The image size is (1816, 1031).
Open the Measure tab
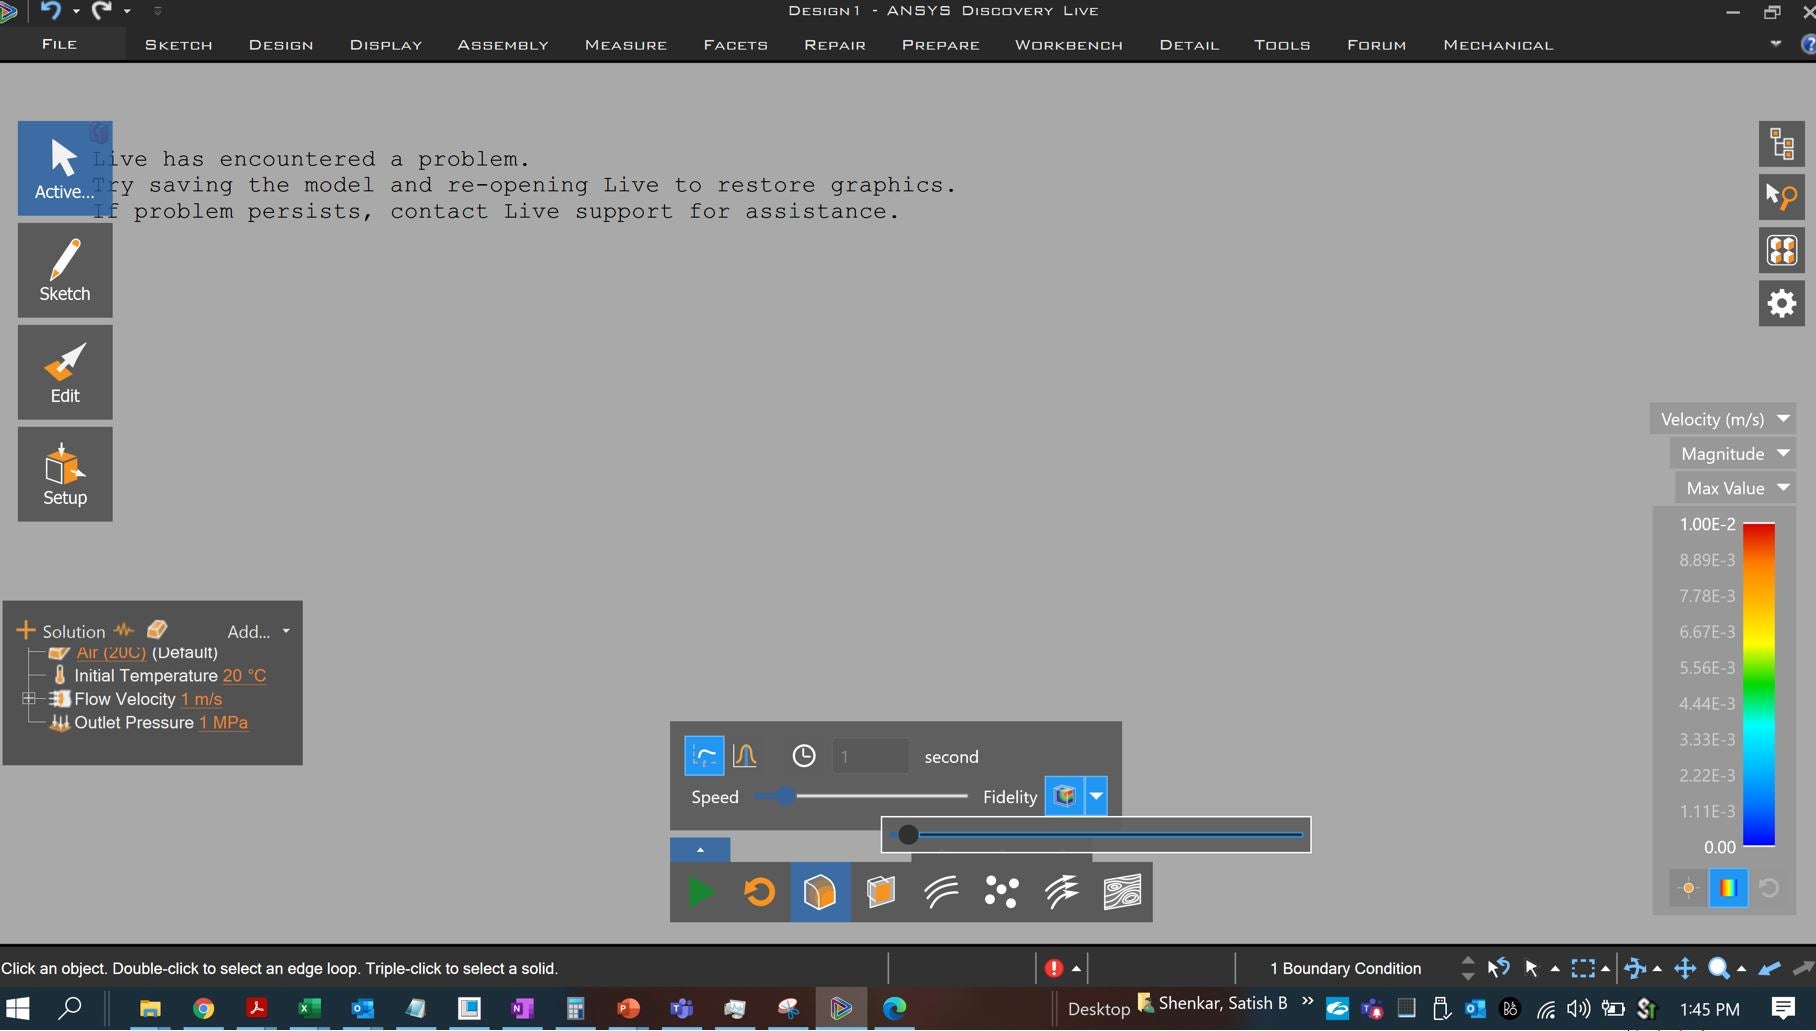click(626, 45)
